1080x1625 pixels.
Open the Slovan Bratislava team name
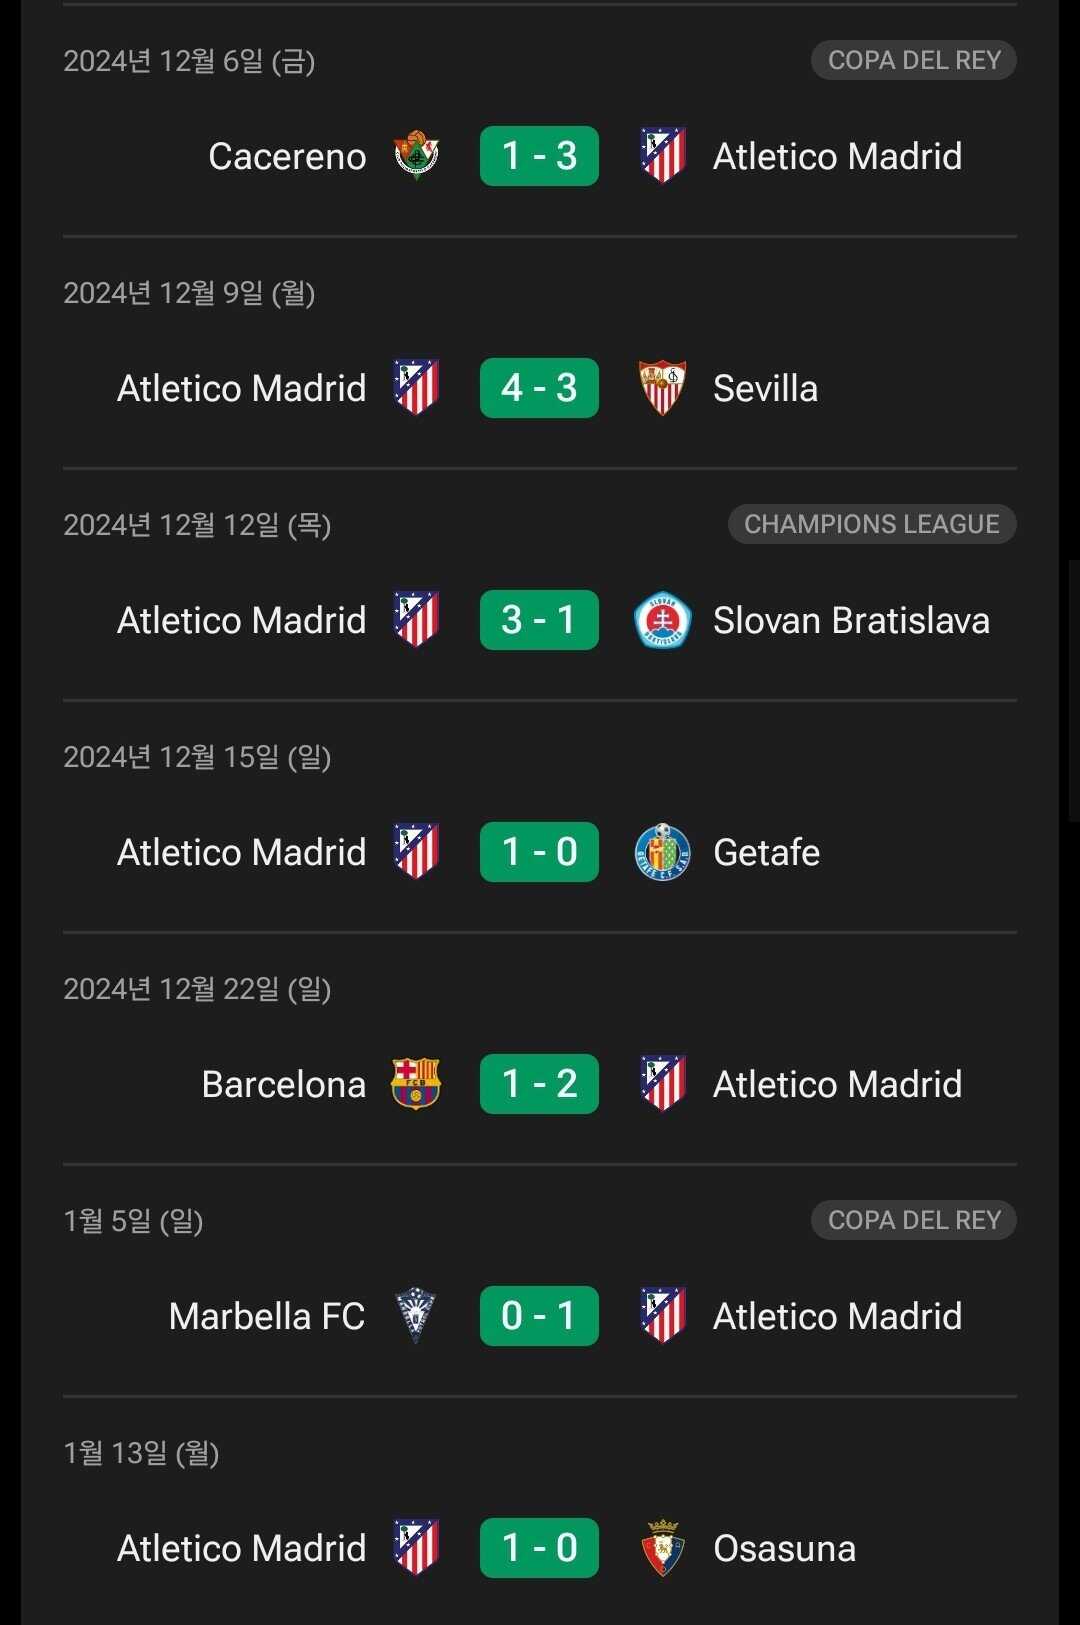[851, 620]
